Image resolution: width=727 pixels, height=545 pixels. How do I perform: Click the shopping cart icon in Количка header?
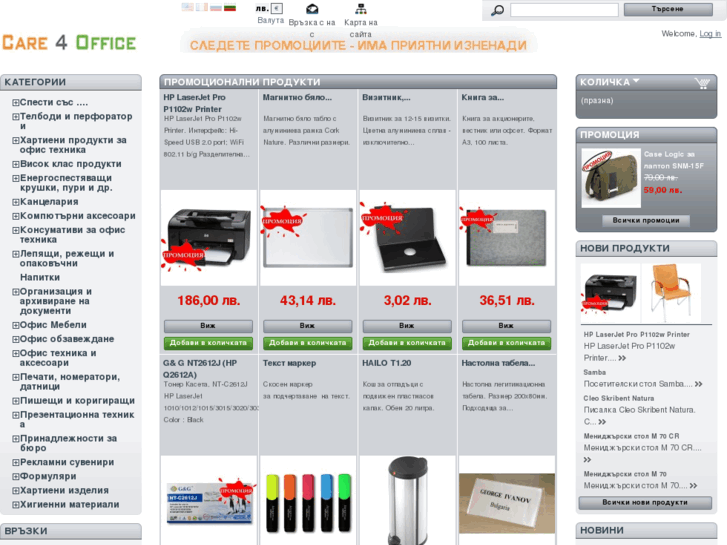702,83
